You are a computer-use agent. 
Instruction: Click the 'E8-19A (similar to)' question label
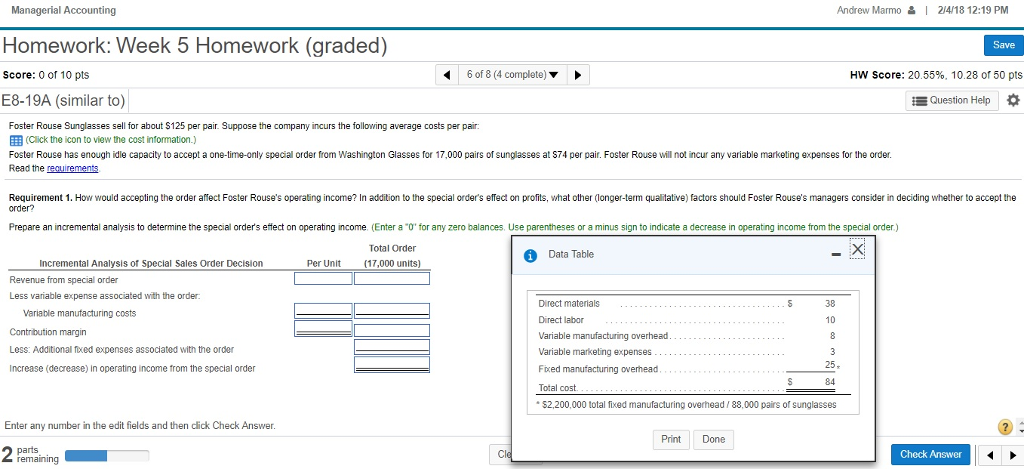click(63, 101)
